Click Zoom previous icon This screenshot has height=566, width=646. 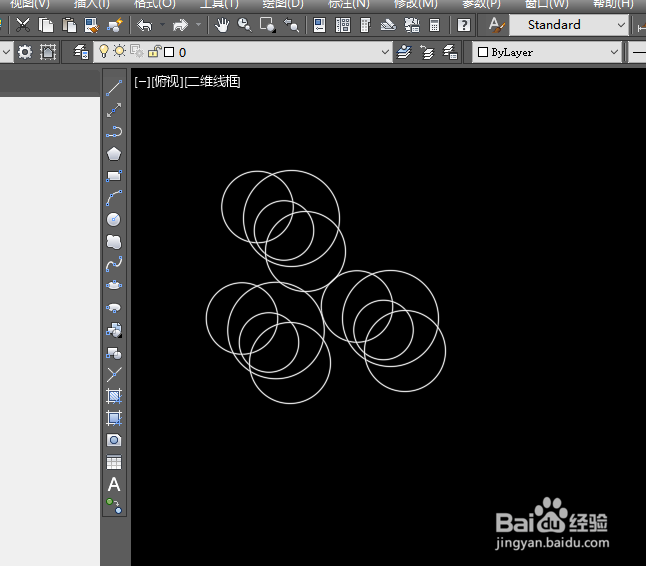click(x=291, y=25)
